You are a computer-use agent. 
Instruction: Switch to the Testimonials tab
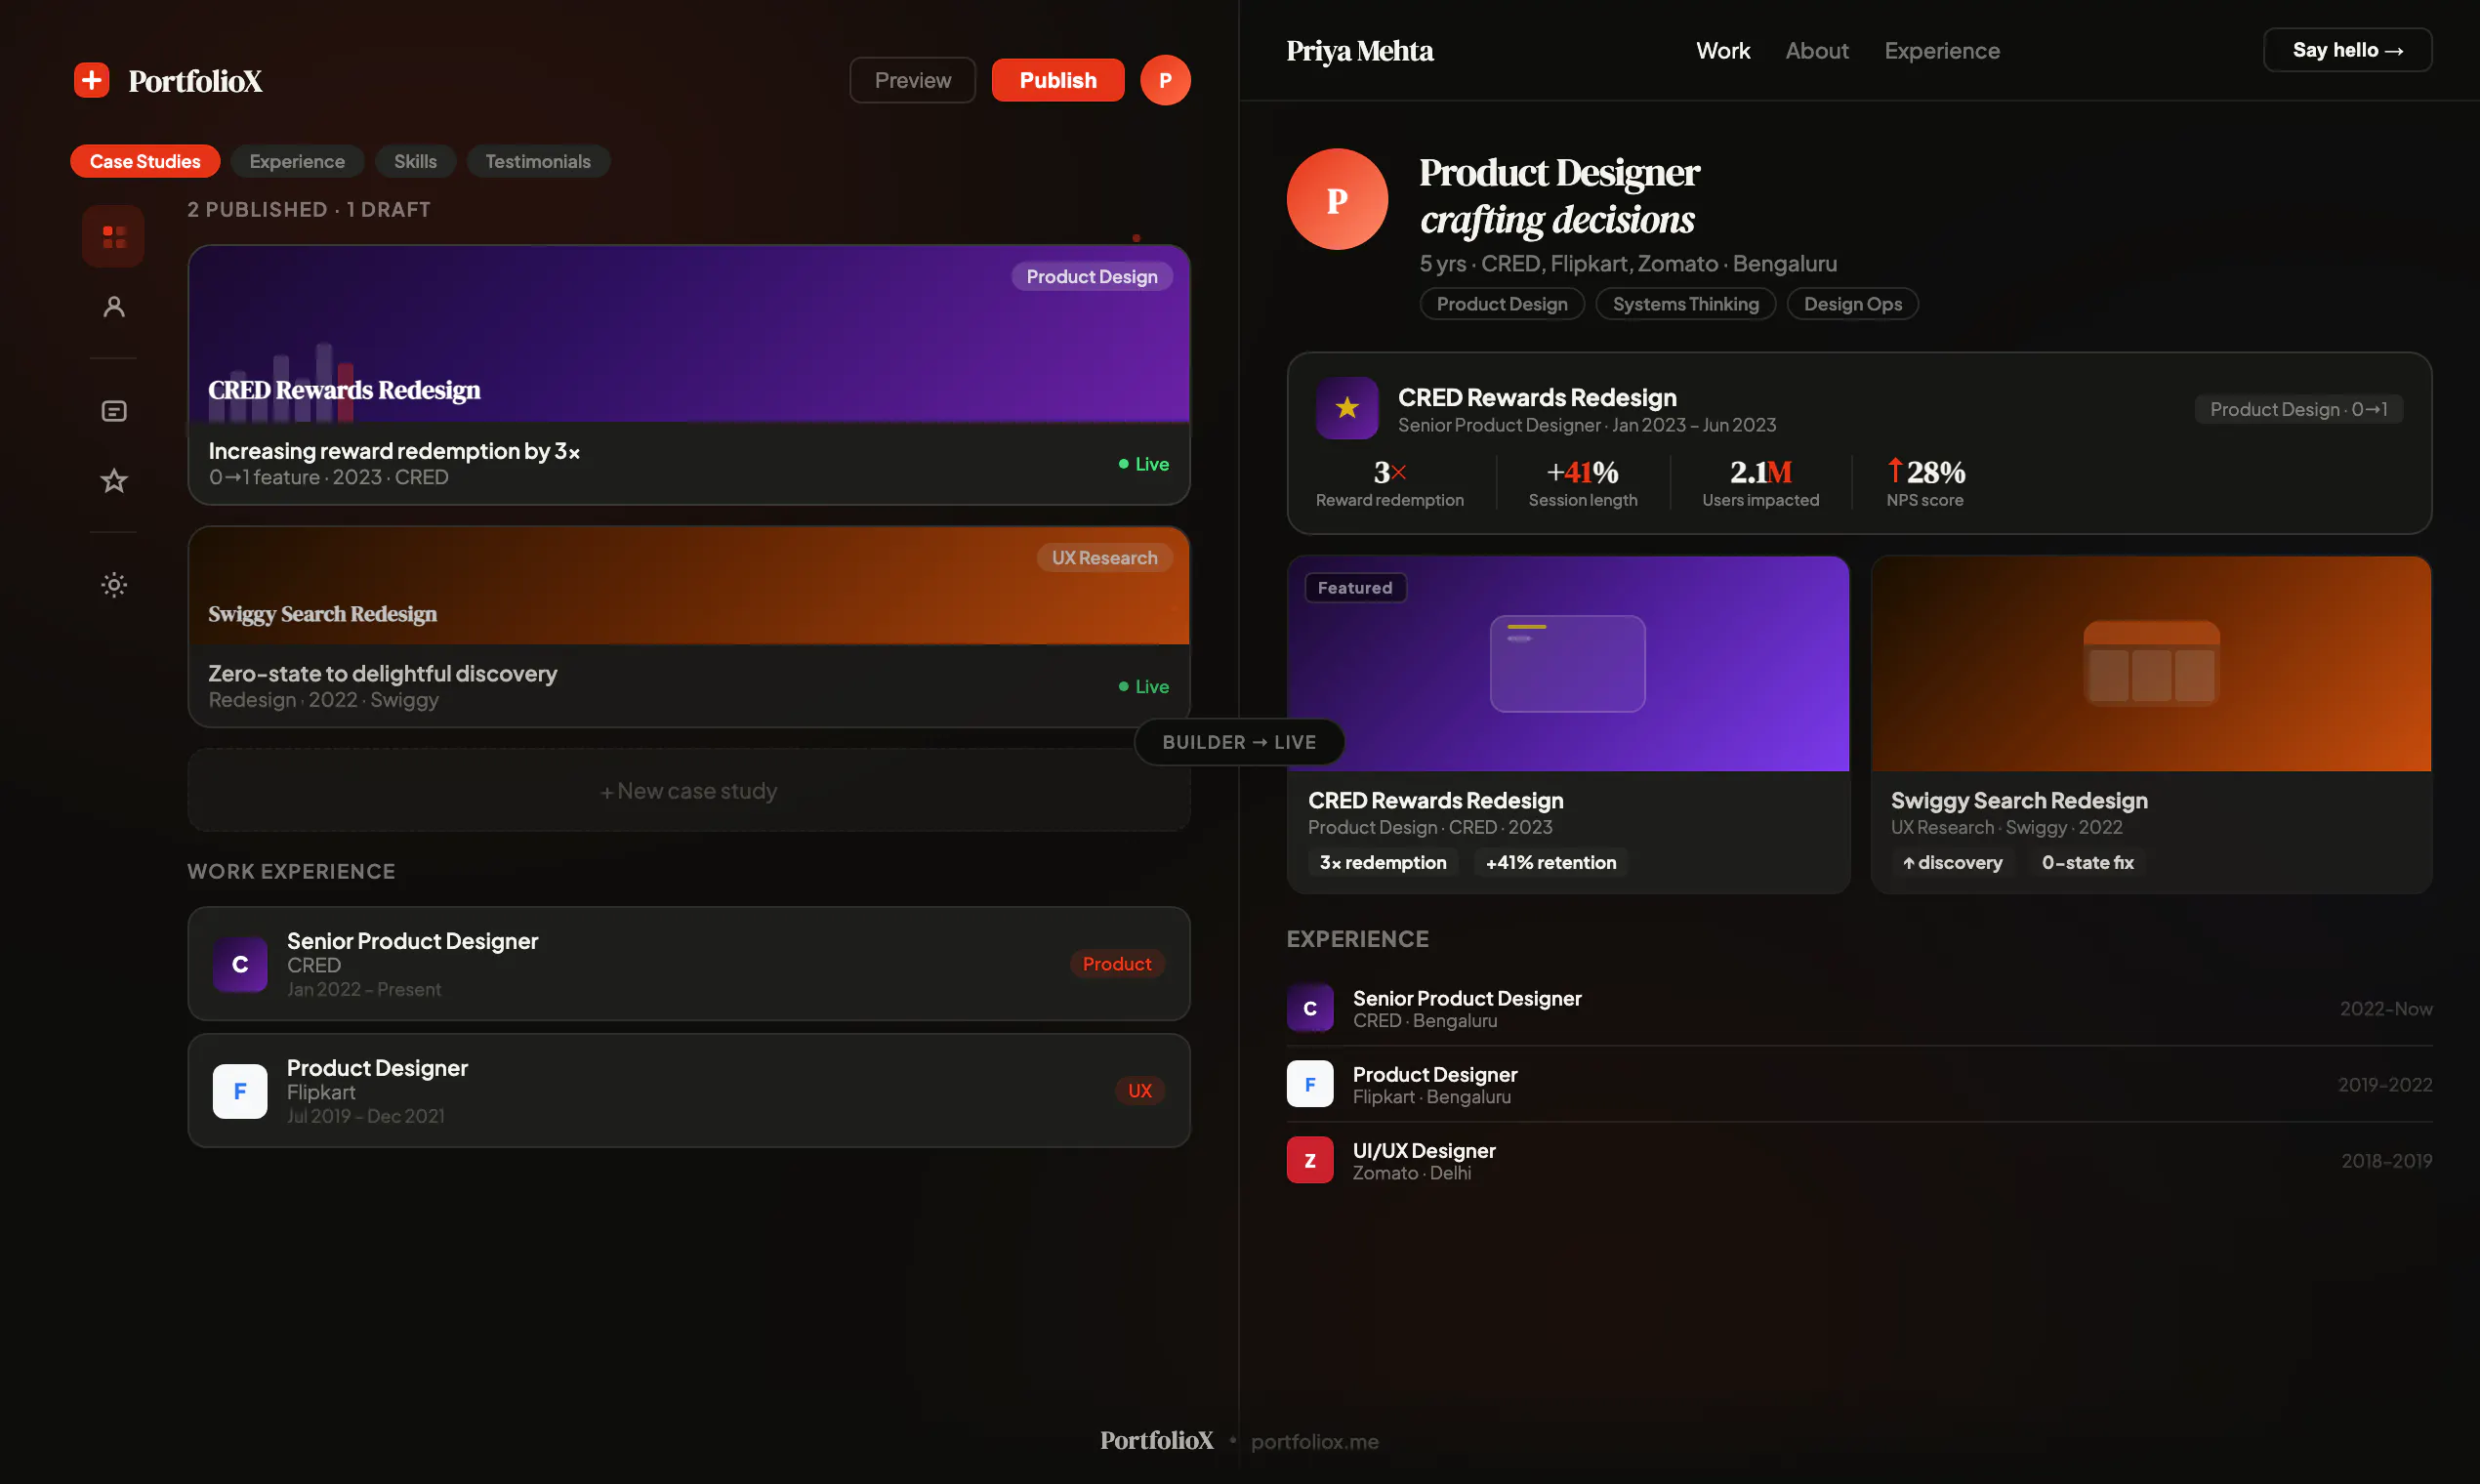click(x=538, y=161)
